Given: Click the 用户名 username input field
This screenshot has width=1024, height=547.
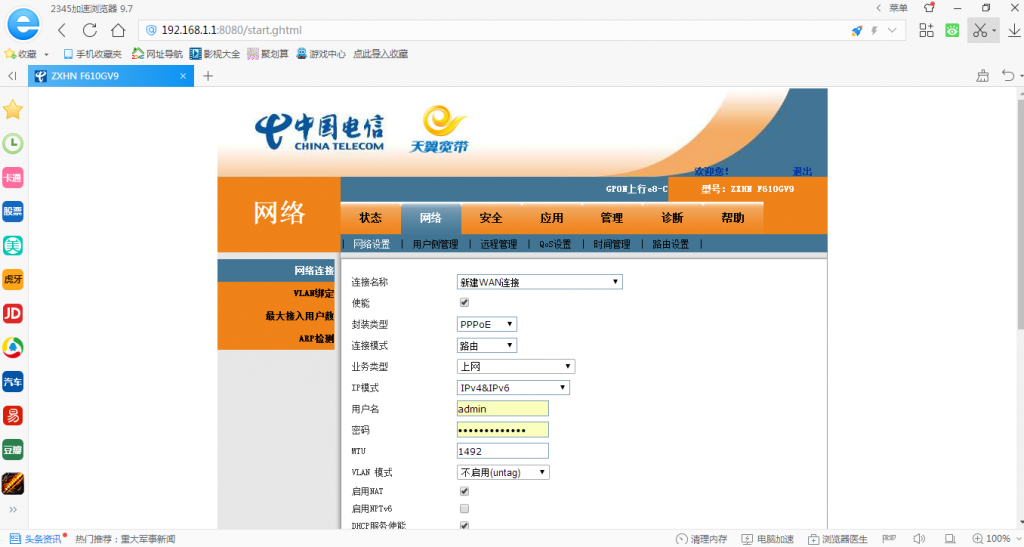Looking at the screenshot, I should click(x=503, y=409).
